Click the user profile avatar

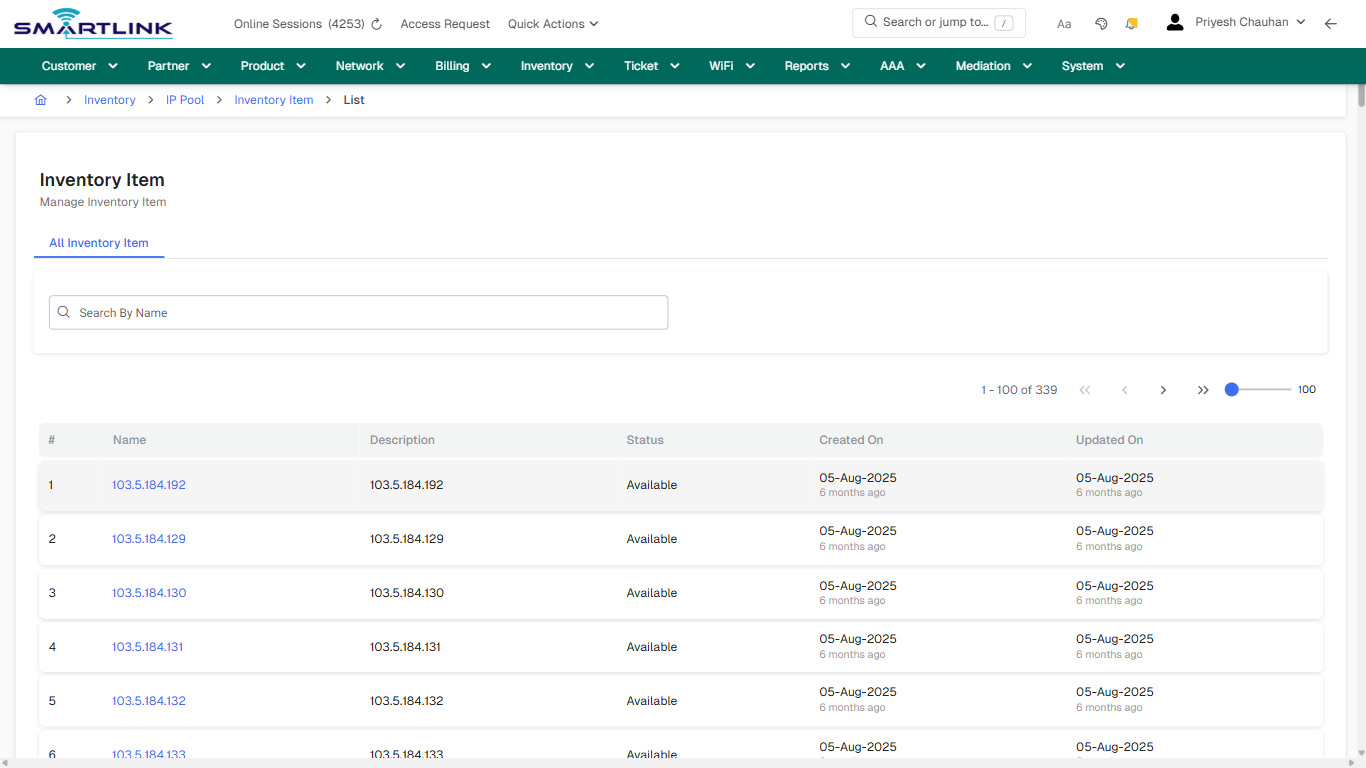1174,21
